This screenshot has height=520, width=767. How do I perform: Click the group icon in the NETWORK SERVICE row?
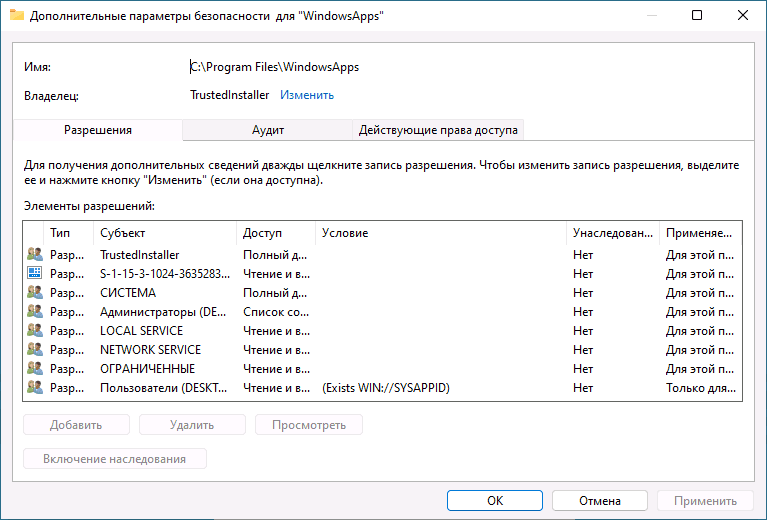(35, 350)
